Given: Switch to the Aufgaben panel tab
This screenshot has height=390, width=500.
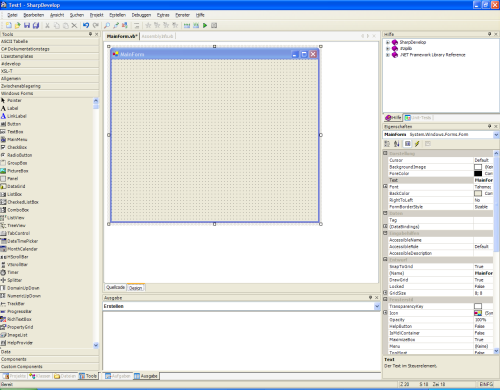Looking at the screenshot, I should pyautogui.click(x=118, y=376).
